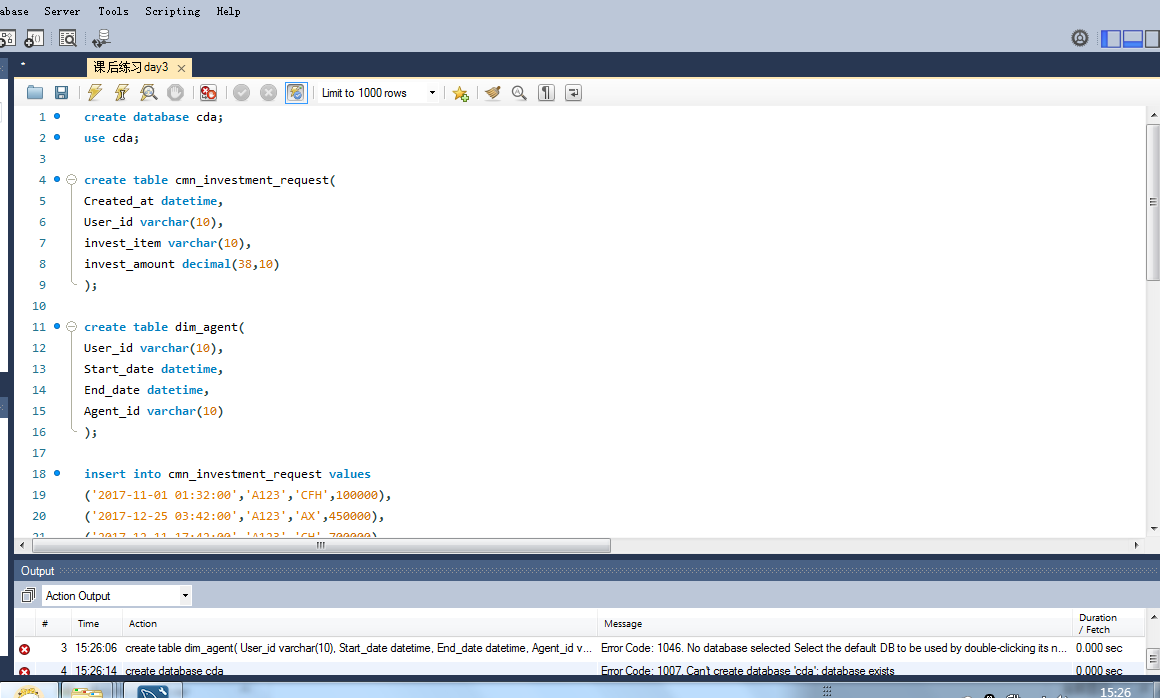Screen dimensions: 1160x698
Task: Save the script with the floppy disk icon
Action: pyautogui.click(x=61, y=92)
